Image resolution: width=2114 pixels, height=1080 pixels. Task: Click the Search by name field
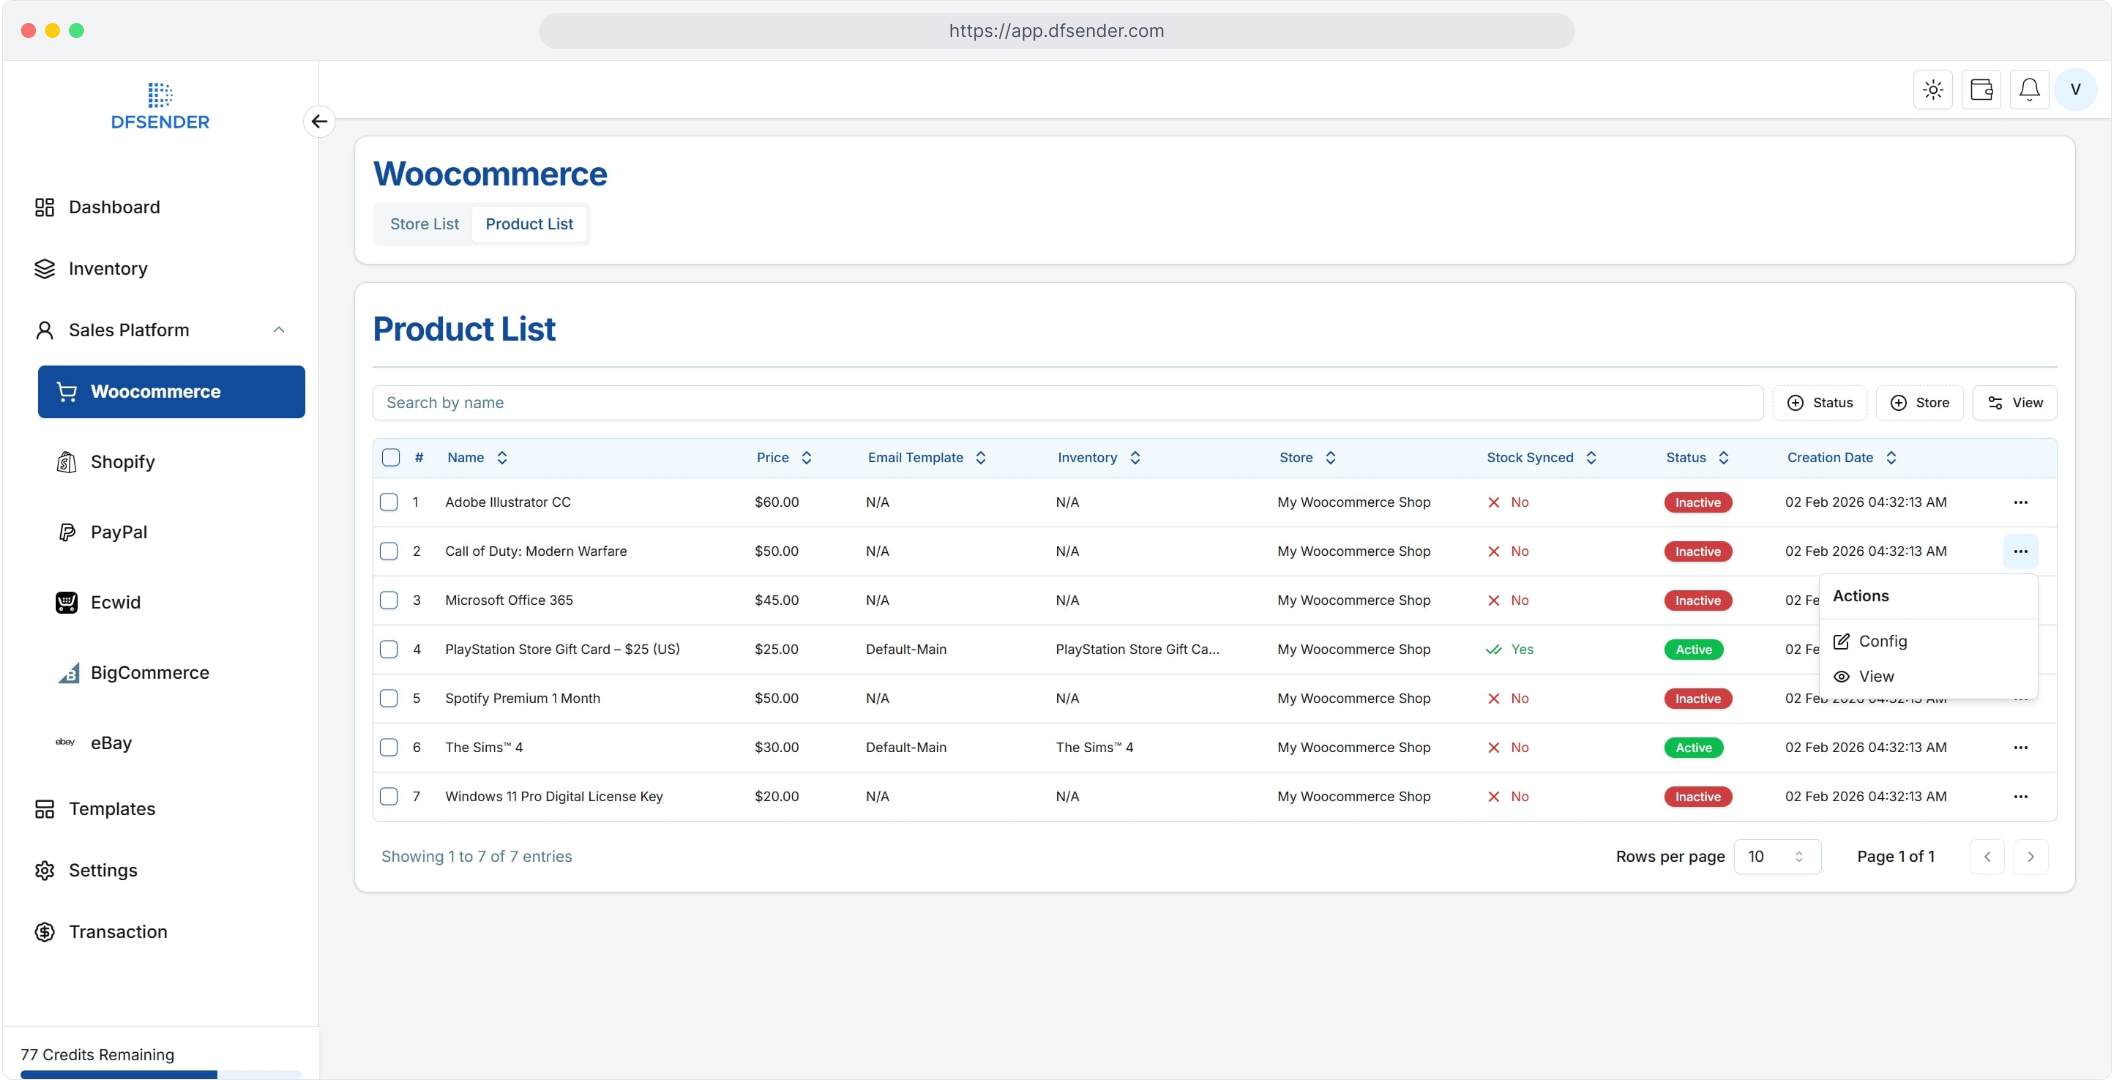point(1067,403)
